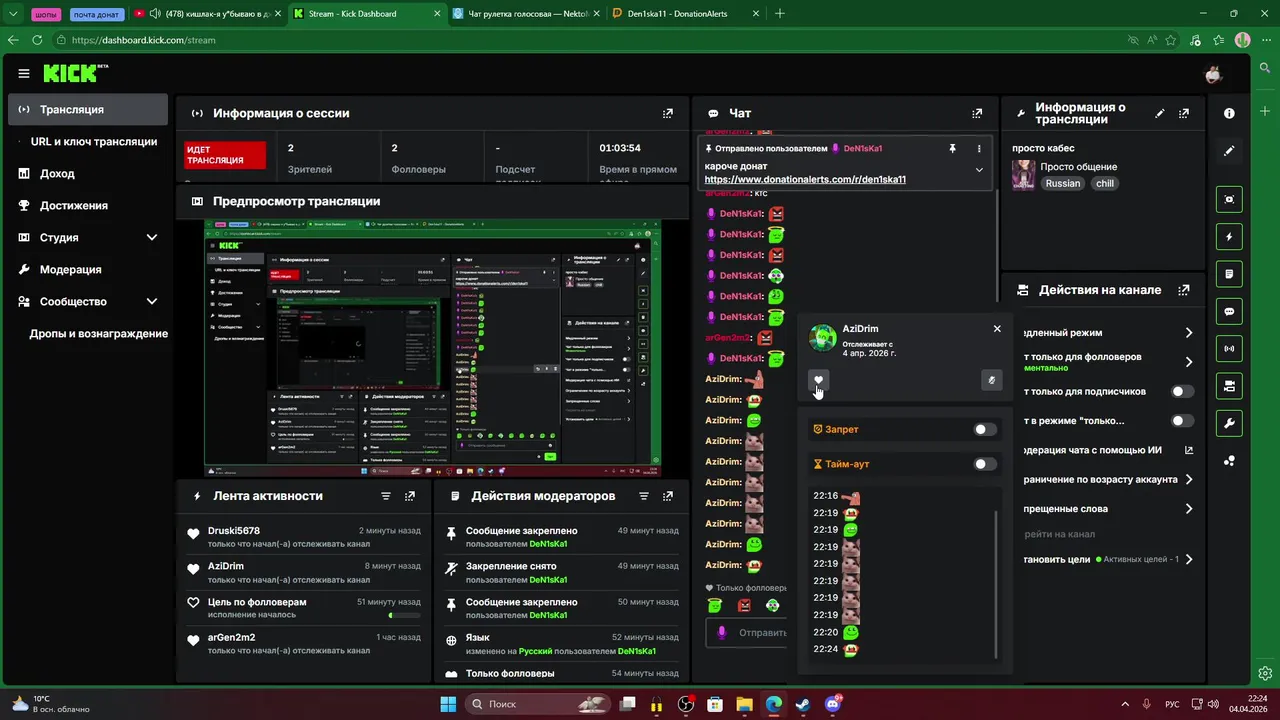This screenshot has height=720, width=1280.
Task: Toggle the Тайм-аут timeout switch
Action: [x=985, y=464]
